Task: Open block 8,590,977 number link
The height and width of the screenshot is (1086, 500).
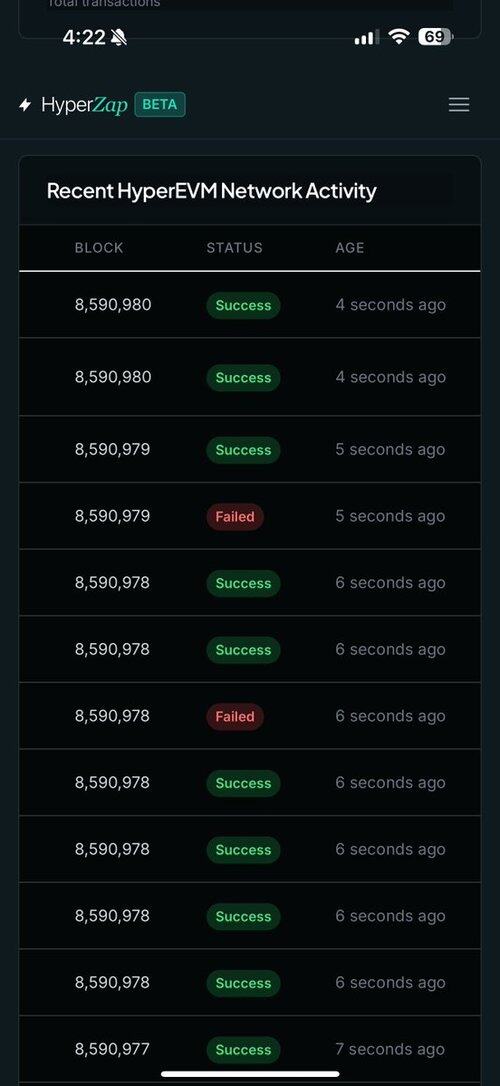Action: [112, 1049]
